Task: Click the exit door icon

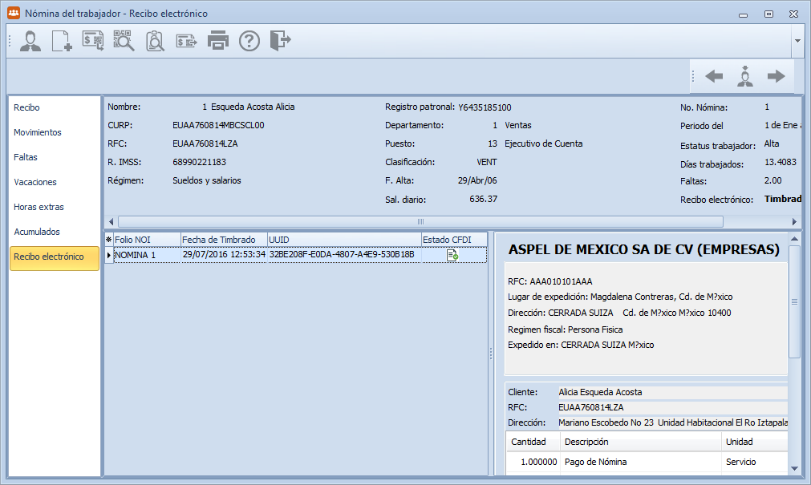Action: tap(280, 41)
